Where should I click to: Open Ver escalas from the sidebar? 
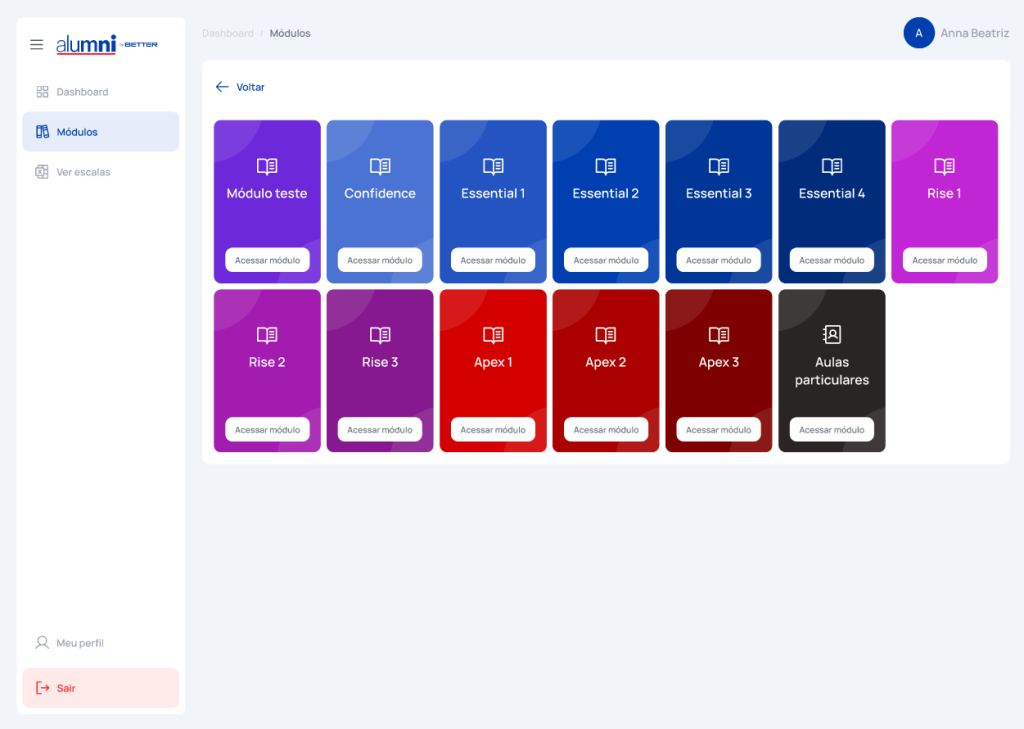coord(83,172)
